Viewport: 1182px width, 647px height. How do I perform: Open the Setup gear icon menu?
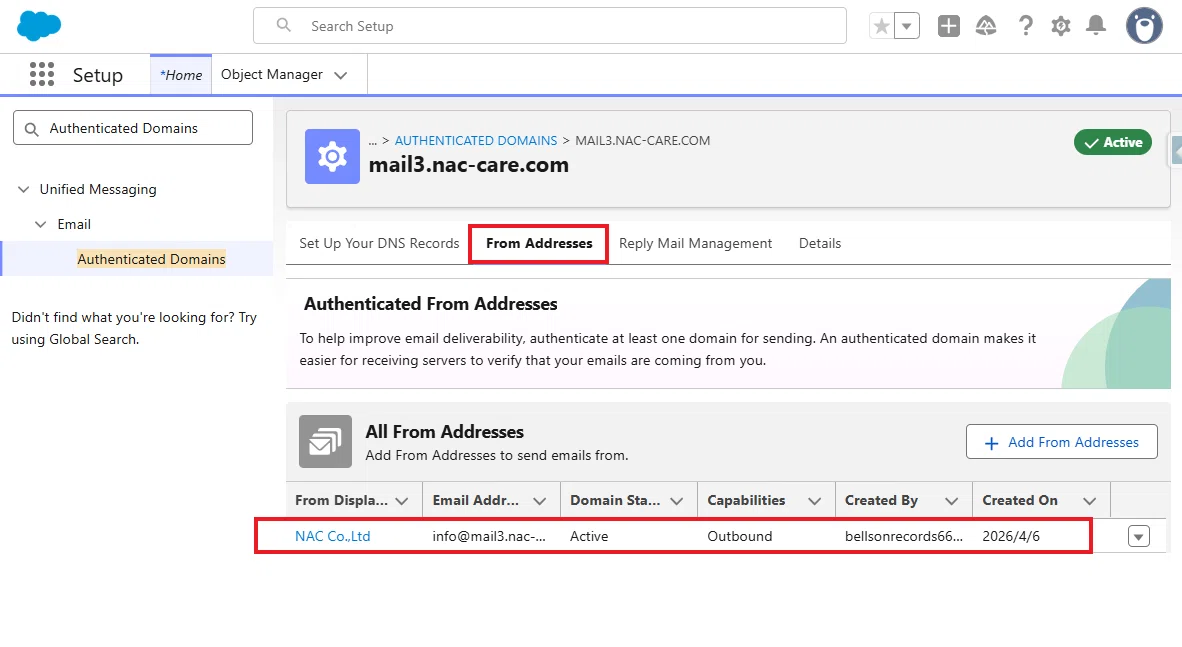1061,26
